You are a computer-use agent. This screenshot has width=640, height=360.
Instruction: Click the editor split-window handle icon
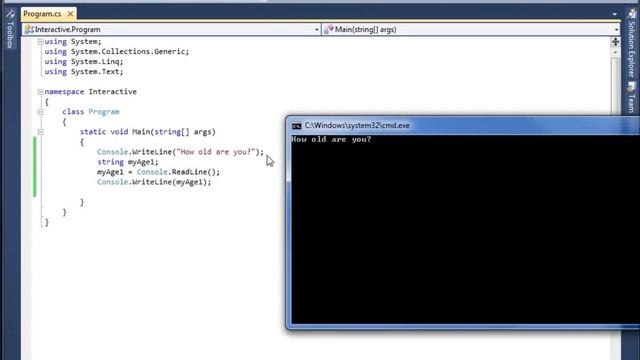[615, 42]
